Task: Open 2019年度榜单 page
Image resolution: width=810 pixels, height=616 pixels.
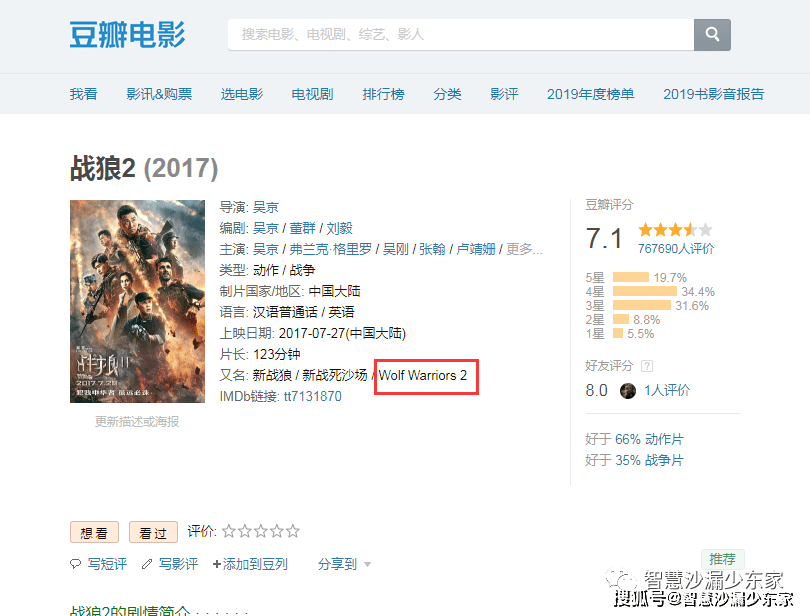Action: 590,94
